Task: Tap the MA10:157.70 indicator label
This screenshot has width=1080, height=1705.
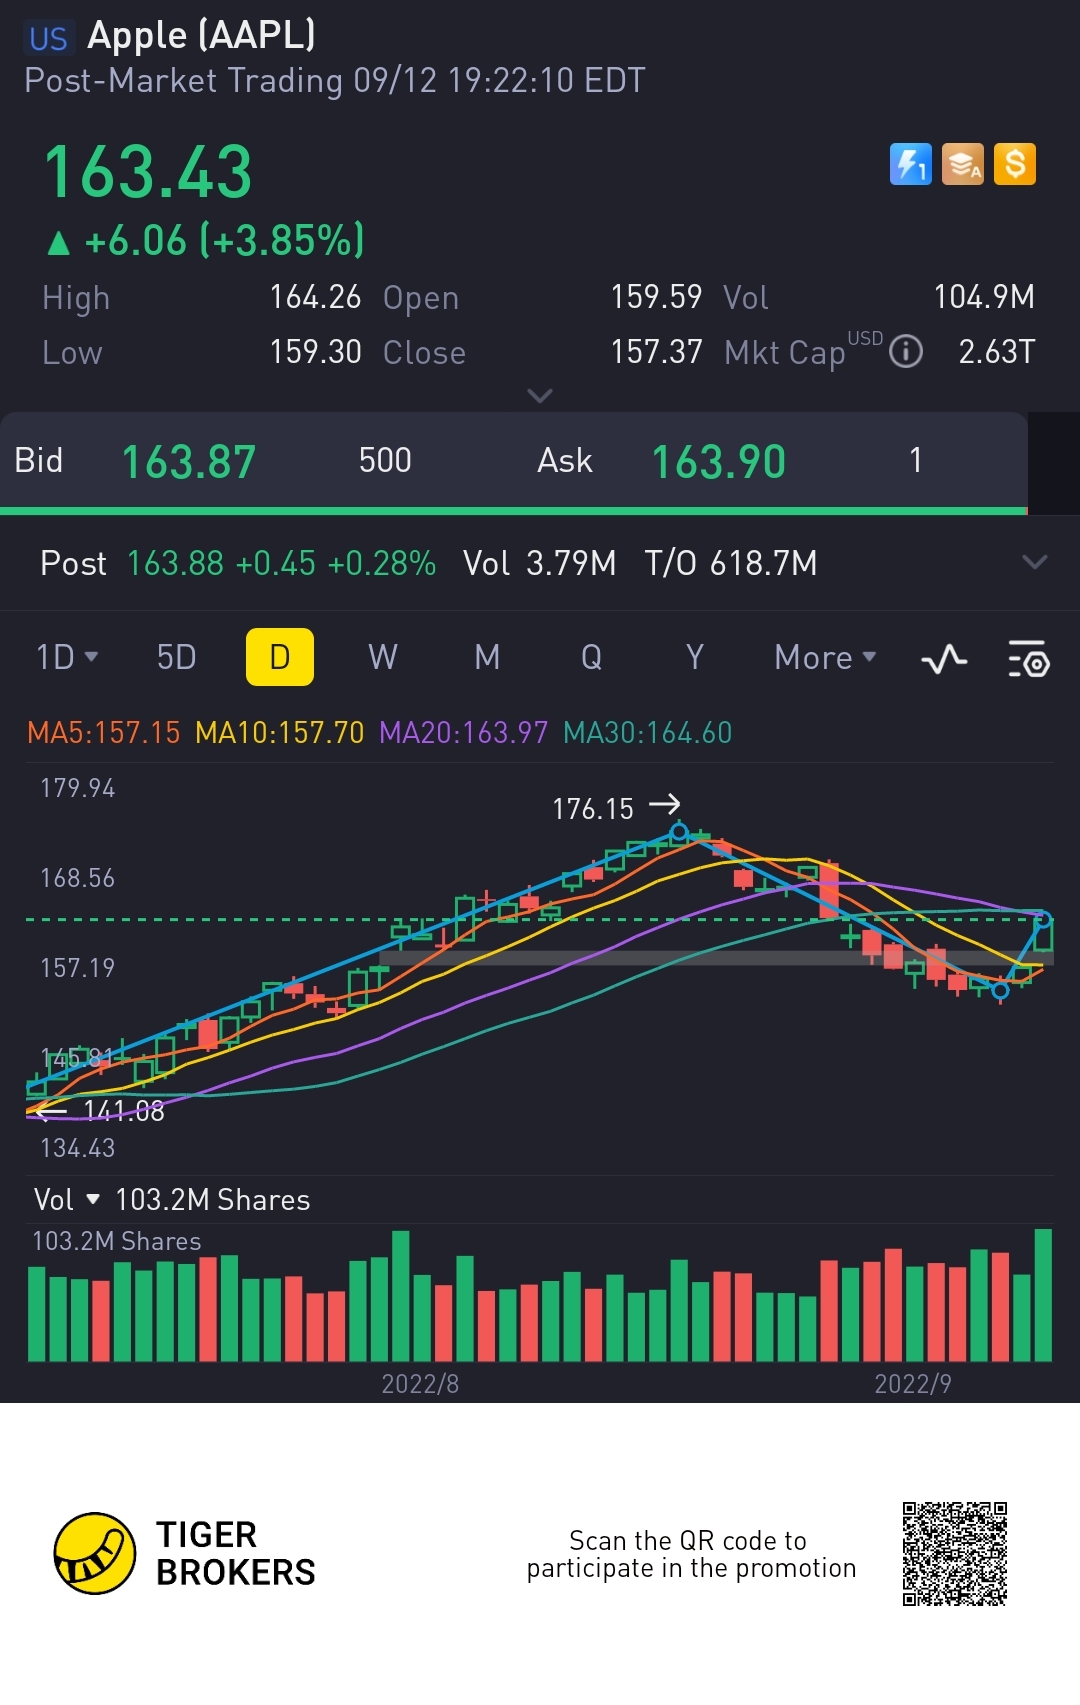Action: tap(280, 733)
